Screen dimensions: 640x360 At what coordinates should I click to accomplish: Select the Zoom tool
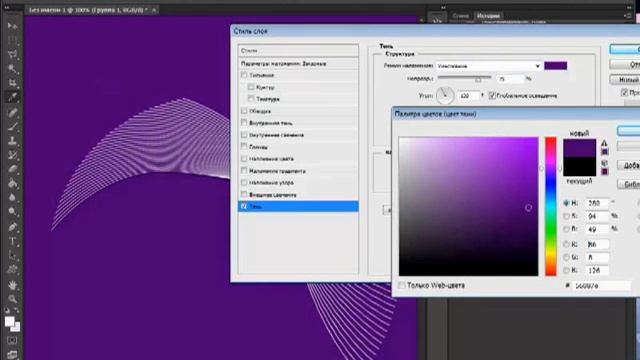(12, 299)
